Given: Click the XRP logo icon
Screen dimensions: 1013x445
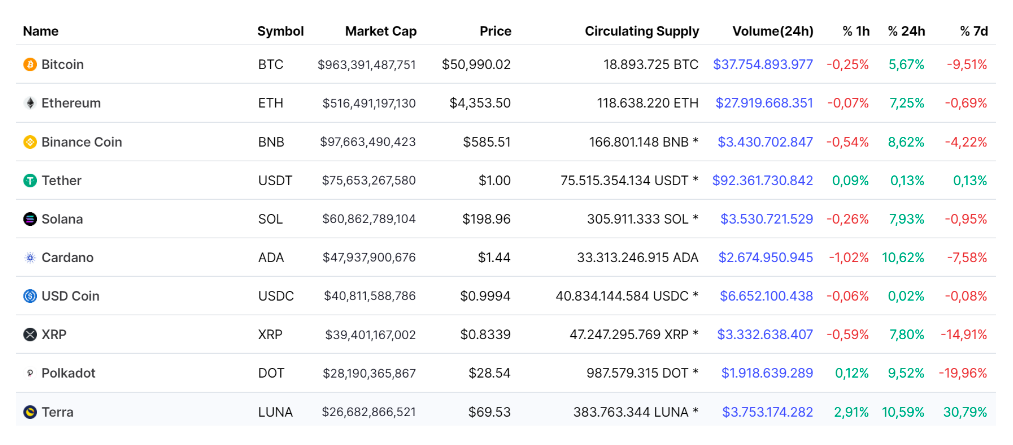Looking at the screenshot, I should pyautogui.click(x=30, y=335).
